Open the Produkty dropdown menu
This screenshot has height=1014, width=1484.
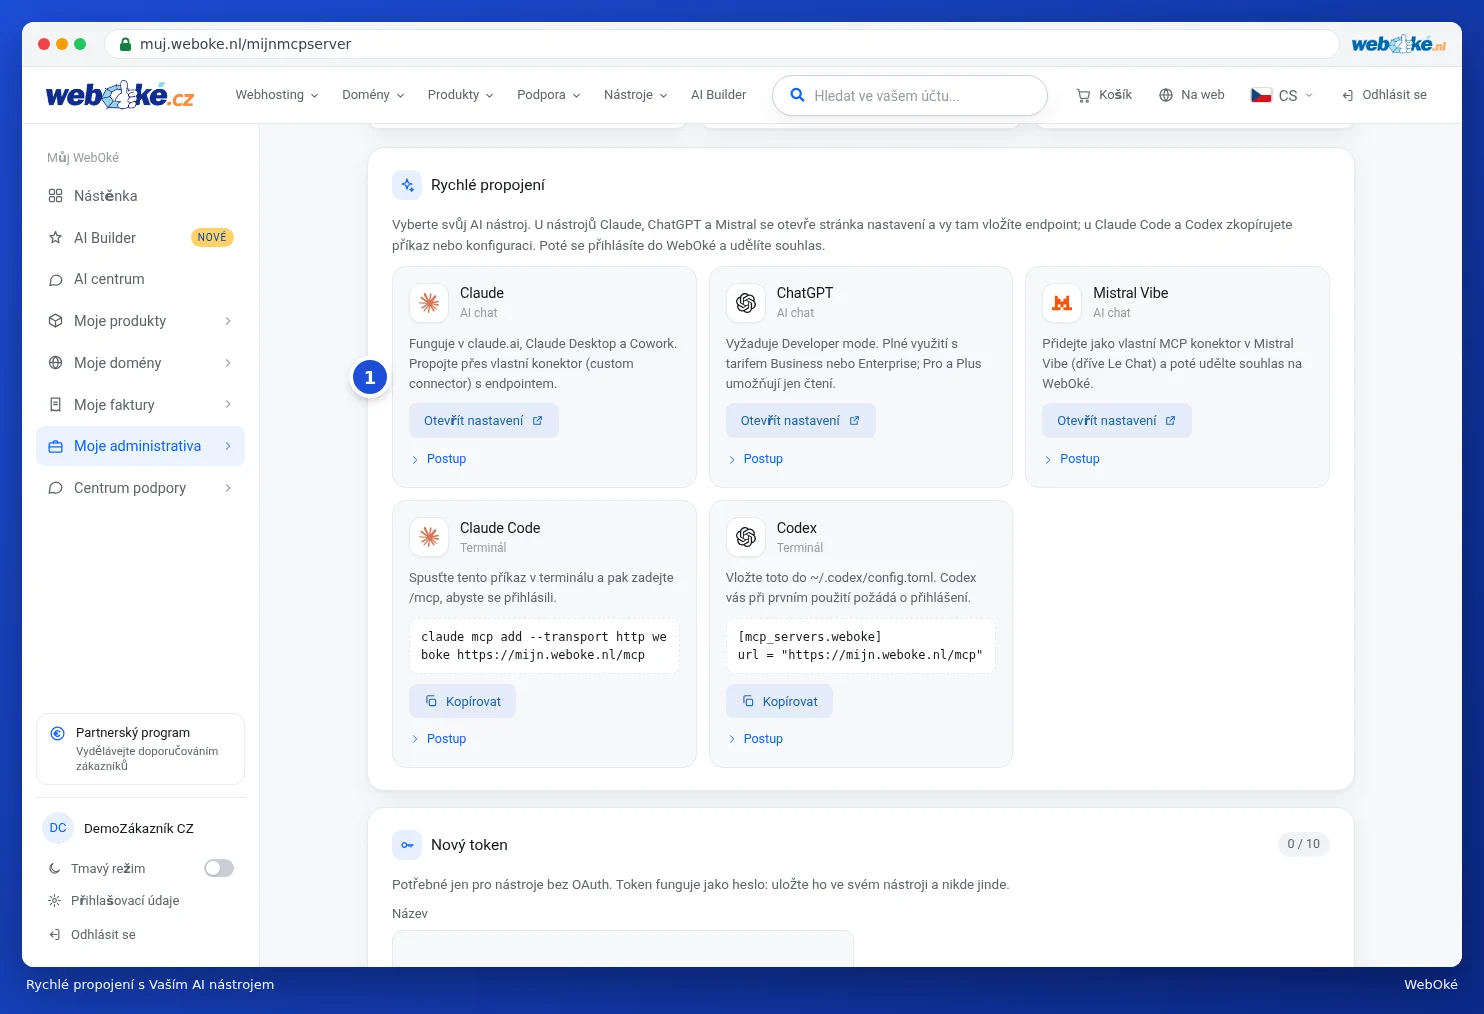pyautogui.click(x=460, y=95)
